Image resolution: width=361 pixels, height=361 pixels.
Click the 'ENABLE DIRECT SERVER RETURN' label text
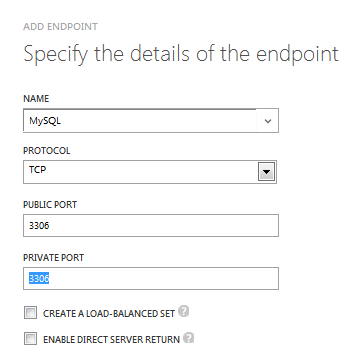click(x=112, y=340)
